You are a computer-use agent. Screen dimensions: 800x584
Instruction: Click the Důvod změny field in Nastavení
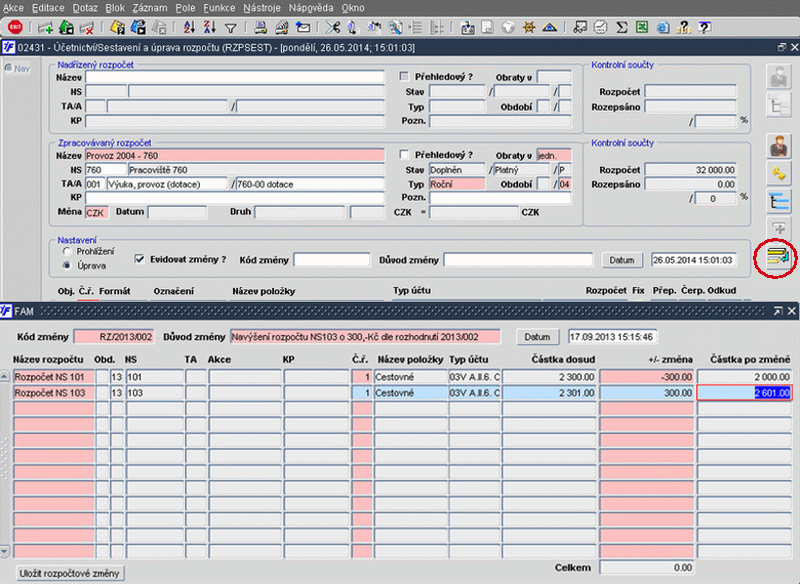tap(518, 260)
